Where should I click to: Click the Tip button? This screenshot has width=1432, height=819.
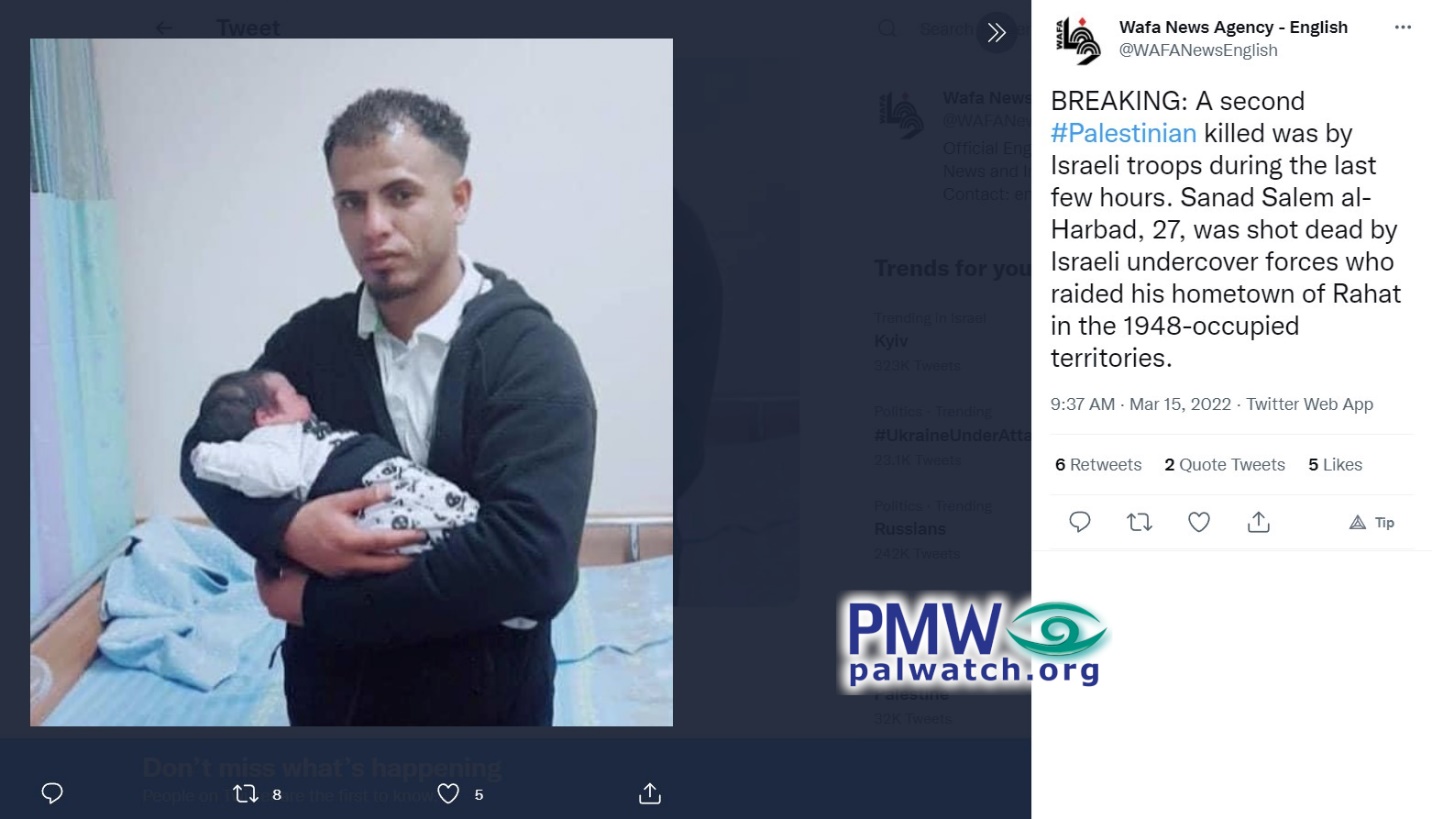[x=1372, y=522]
